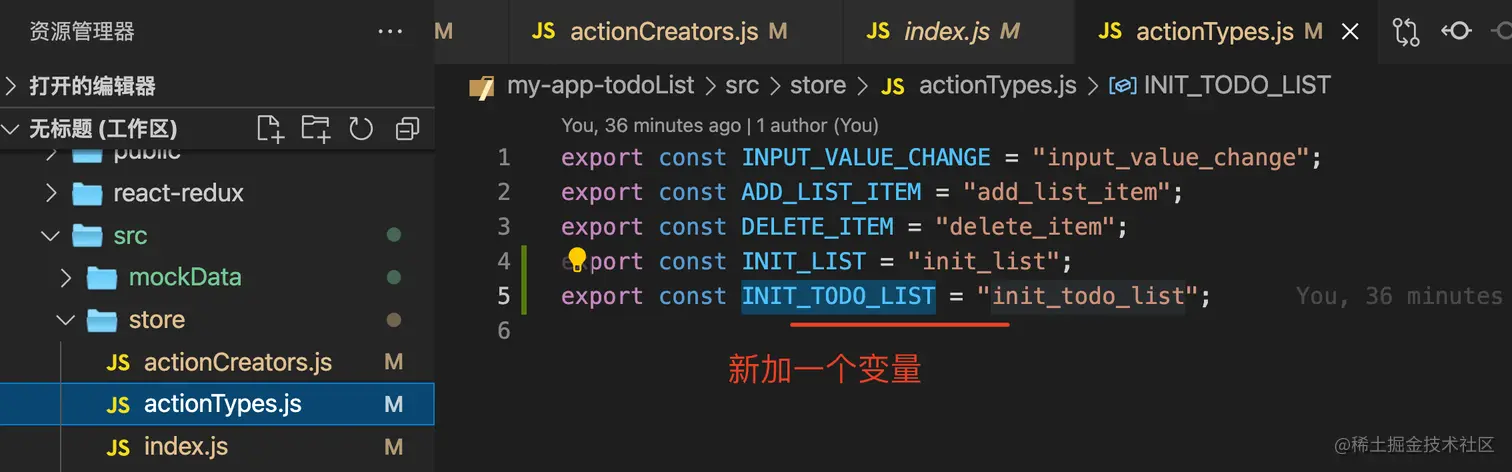Click the lightbulb quick-fix icon on line 4

[577, 260]
